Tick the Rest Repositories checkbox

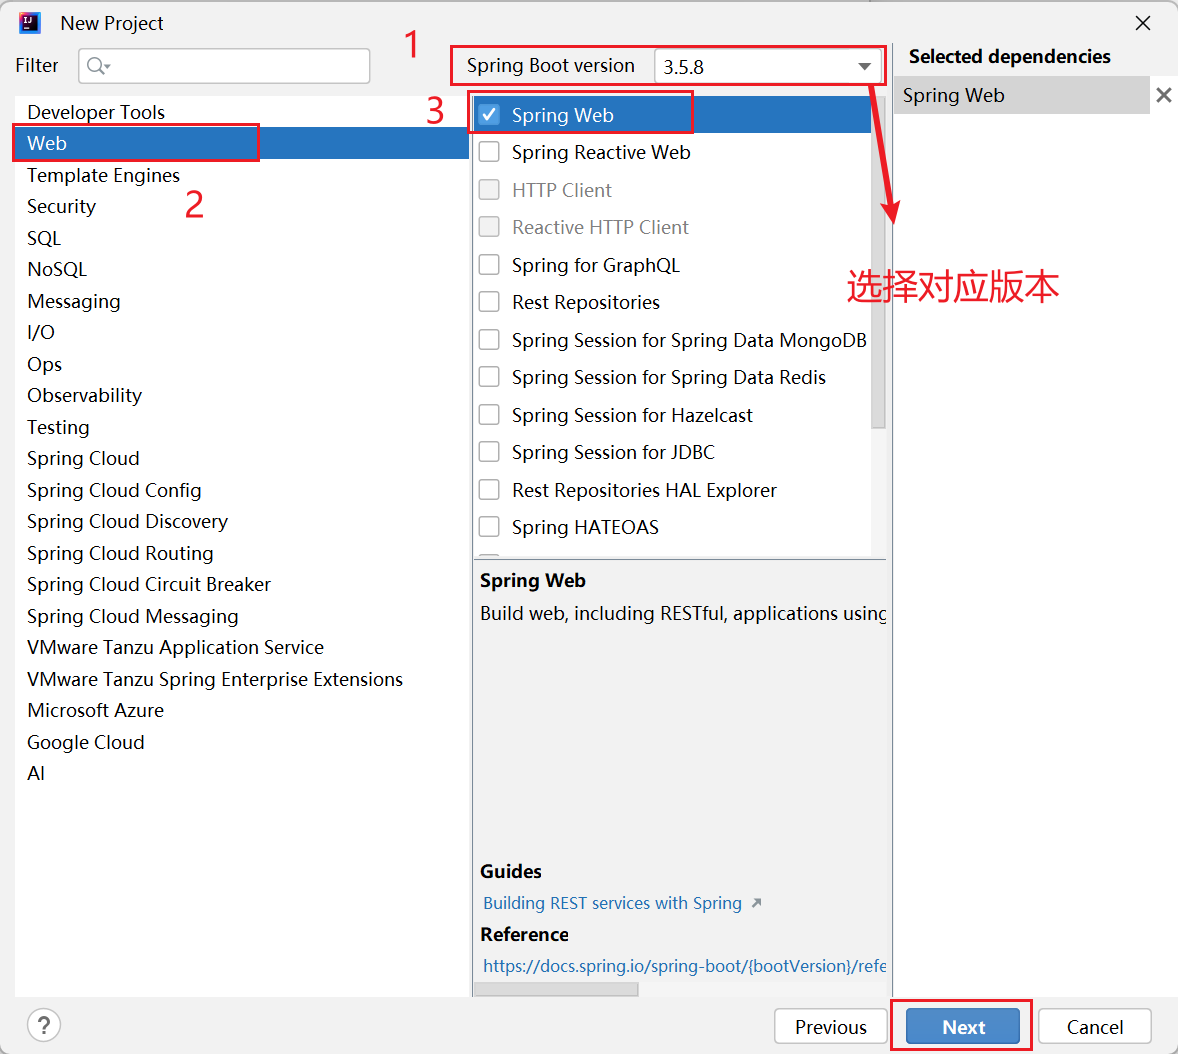[489, 302]
